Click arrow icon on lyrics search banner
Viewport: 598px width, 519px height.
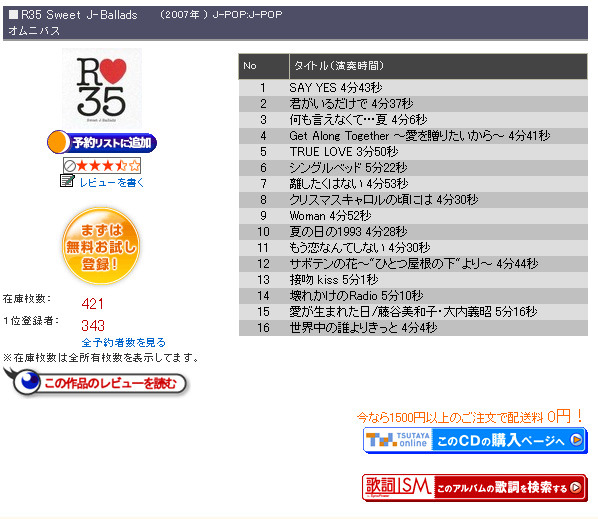(575, 487)
